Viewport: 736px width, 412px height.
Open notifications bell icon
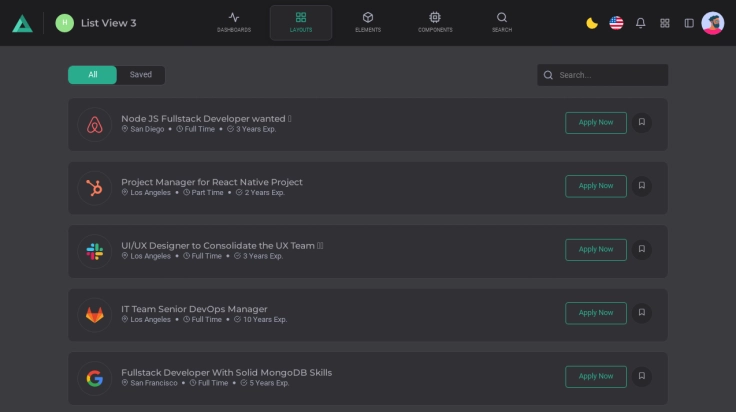coord(641,23)
